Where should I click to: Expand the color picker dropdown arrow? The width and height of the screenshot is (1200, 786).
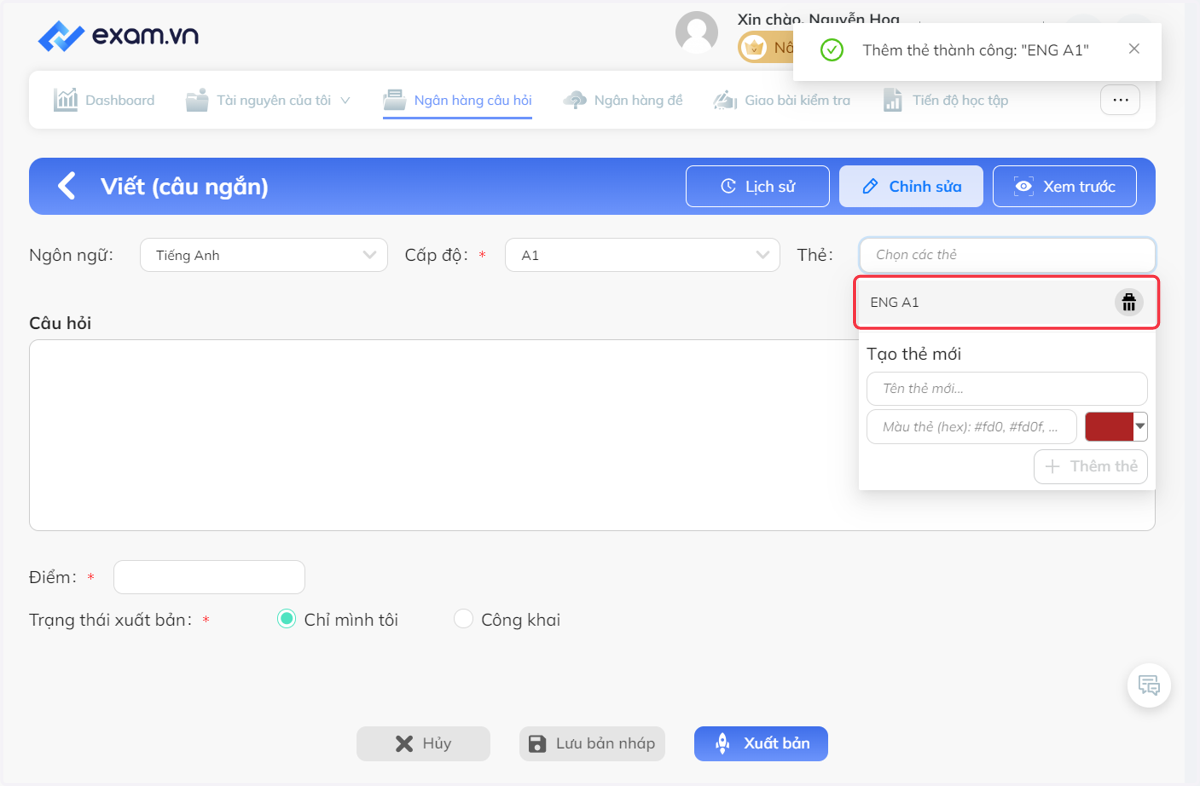tap(1141, 427)
